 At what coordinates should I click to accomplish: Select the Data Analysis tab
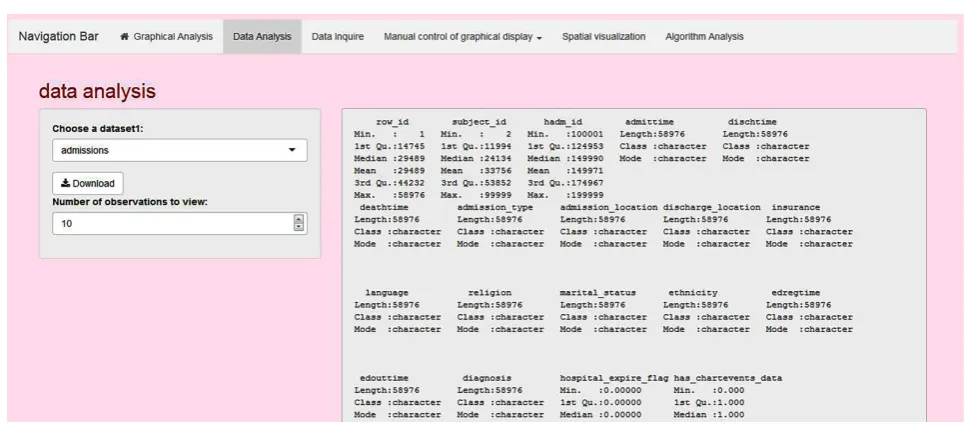[262, 37]
